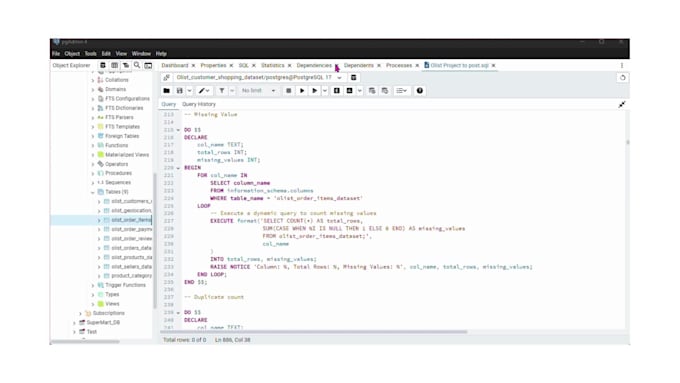Switch to the Dependencies tab
The width and height of the screenshot is (680, 383).
[314, 65]
